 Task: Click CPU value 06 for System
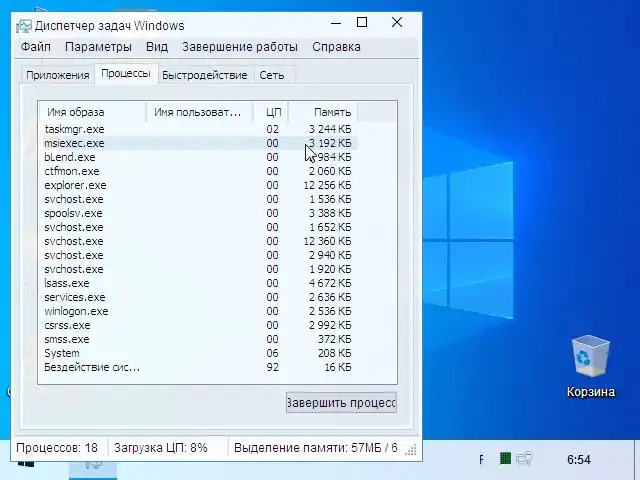coord(273,353)
